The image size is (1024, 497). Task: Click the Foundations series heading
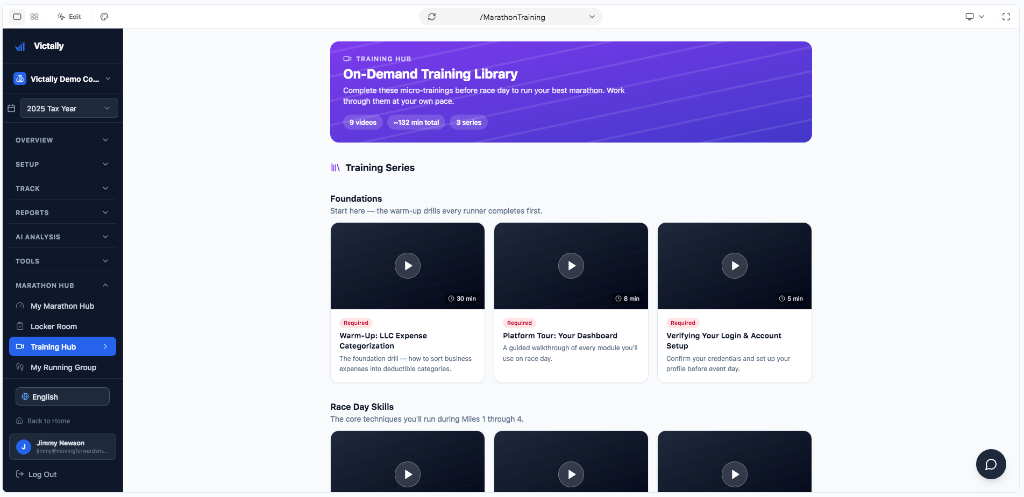point(356,199)
